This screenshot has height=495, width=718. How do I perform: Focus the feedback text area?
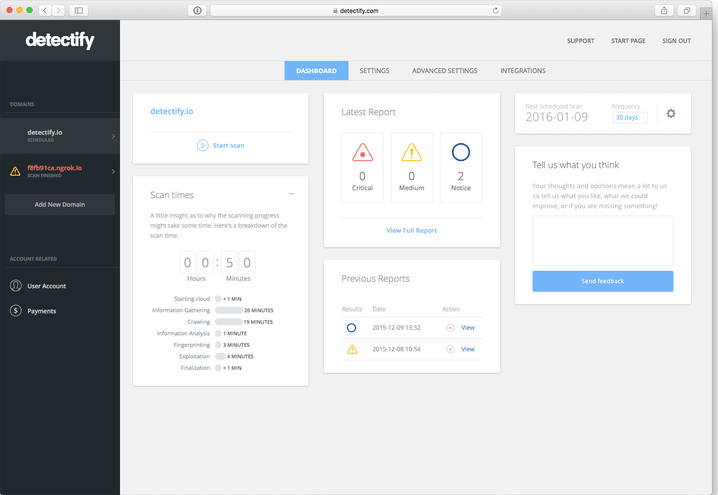point(603,241)
